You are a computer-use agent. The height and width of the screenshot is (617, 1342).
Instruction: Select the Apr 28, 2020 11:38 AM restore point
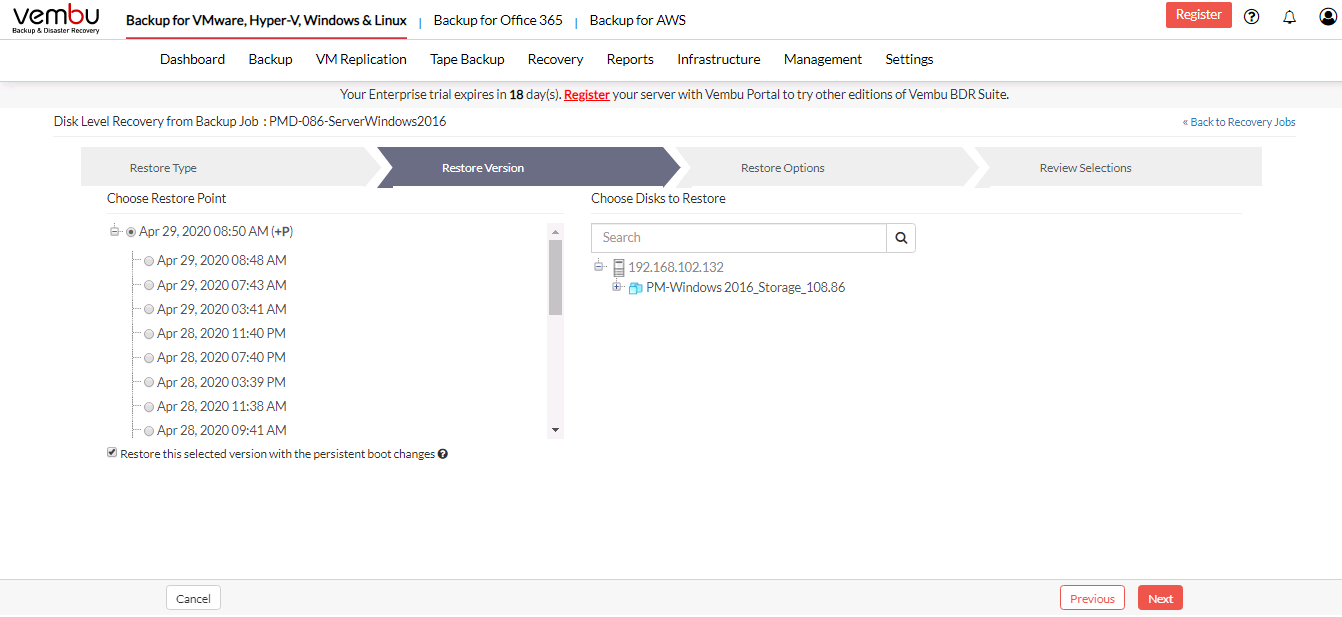click(x=149, y=407)
